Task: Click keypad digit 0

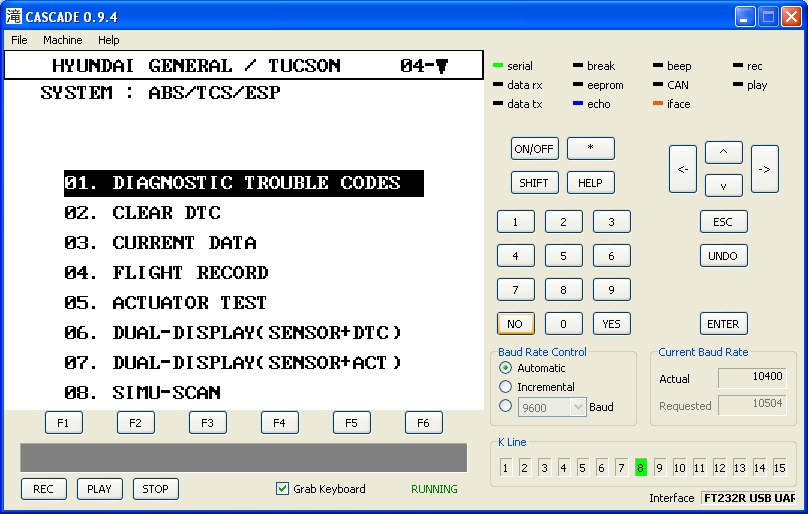Action: (x=563, y=324)
